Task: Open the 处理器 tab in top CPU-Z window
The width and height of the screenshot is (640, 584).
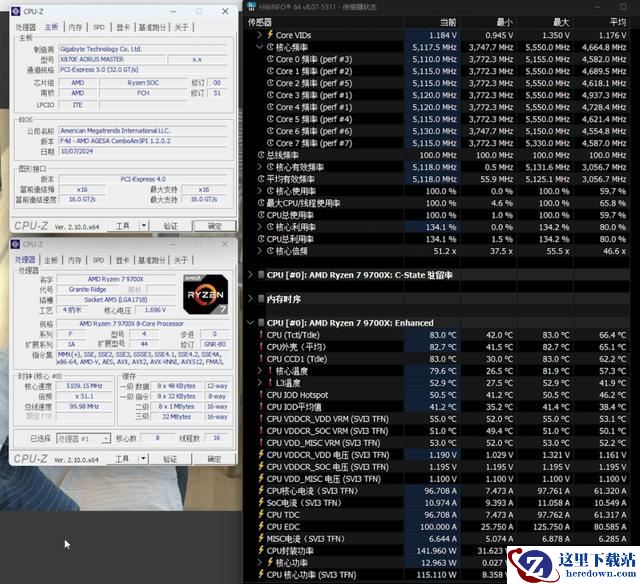Action: tap(26, 27)
